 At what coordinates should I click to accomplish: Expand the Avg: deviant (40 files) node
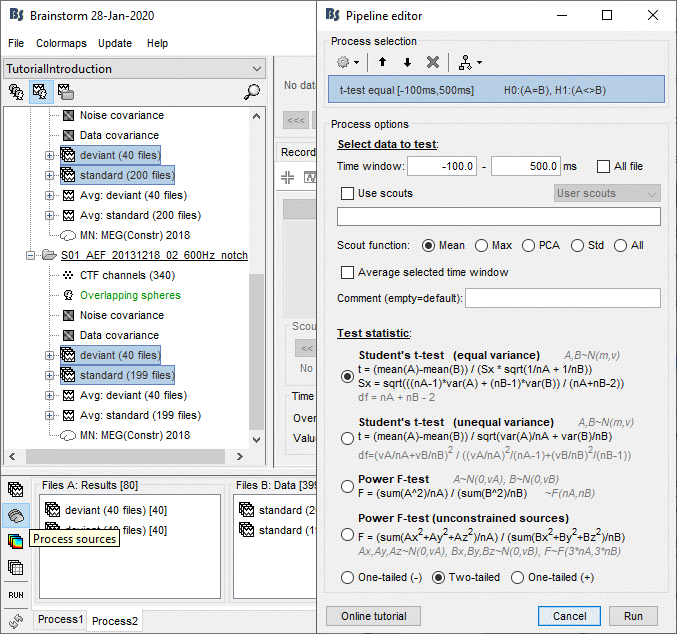point(50,195)
